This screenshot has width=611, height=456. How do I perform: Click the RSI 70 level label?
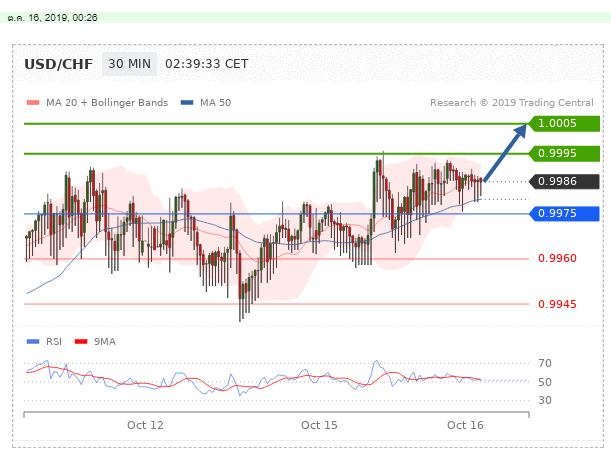(545, 363)
